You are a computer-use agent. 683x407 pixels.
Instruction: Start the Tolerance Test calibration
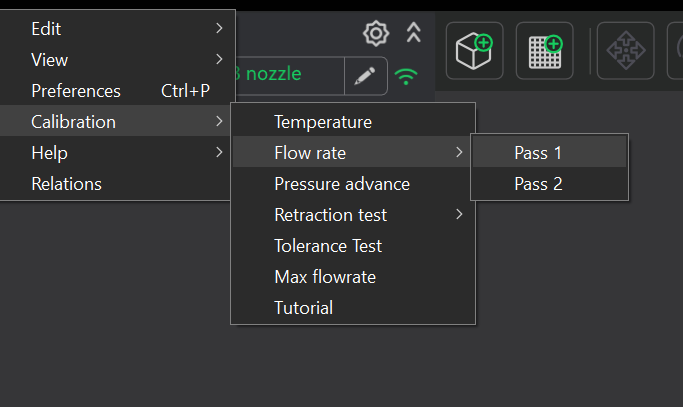(328, 246)
